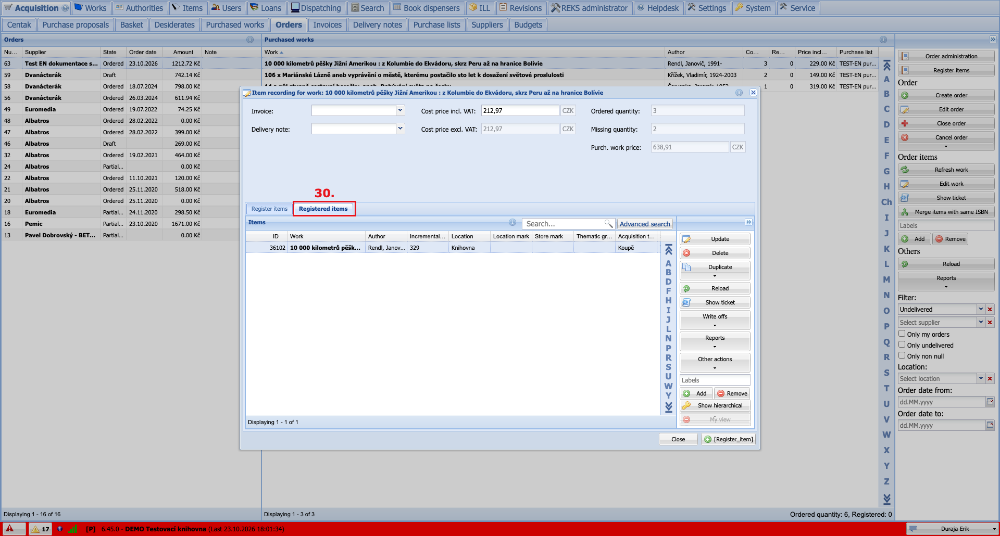Click the Edit work button
1000x536 pixels.
pos(946,184)
